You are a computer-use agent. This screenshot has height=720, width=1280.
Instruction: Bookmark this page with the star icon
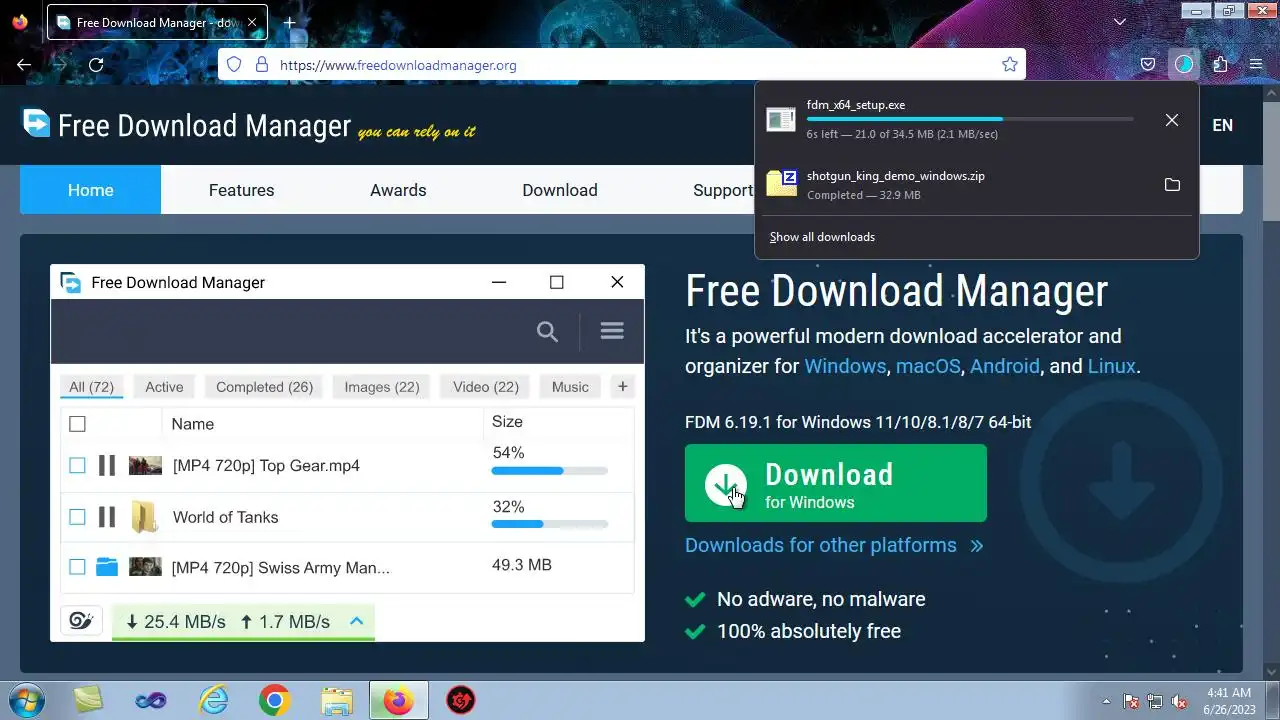click(x=1010, y=64)
